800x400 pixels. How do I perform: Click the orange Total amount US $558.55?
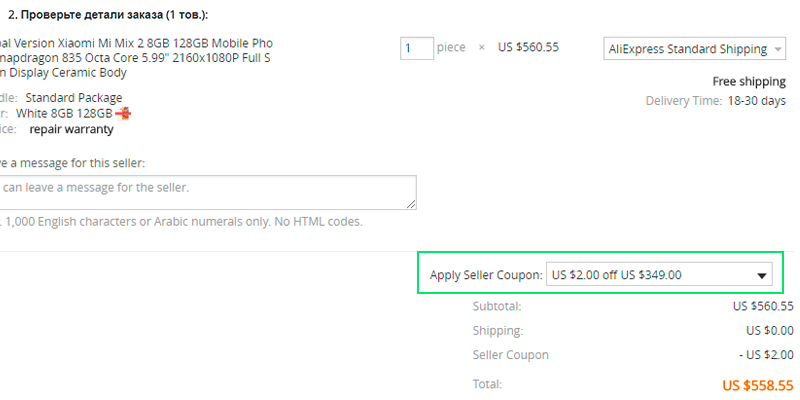click(x=758, y=385)
